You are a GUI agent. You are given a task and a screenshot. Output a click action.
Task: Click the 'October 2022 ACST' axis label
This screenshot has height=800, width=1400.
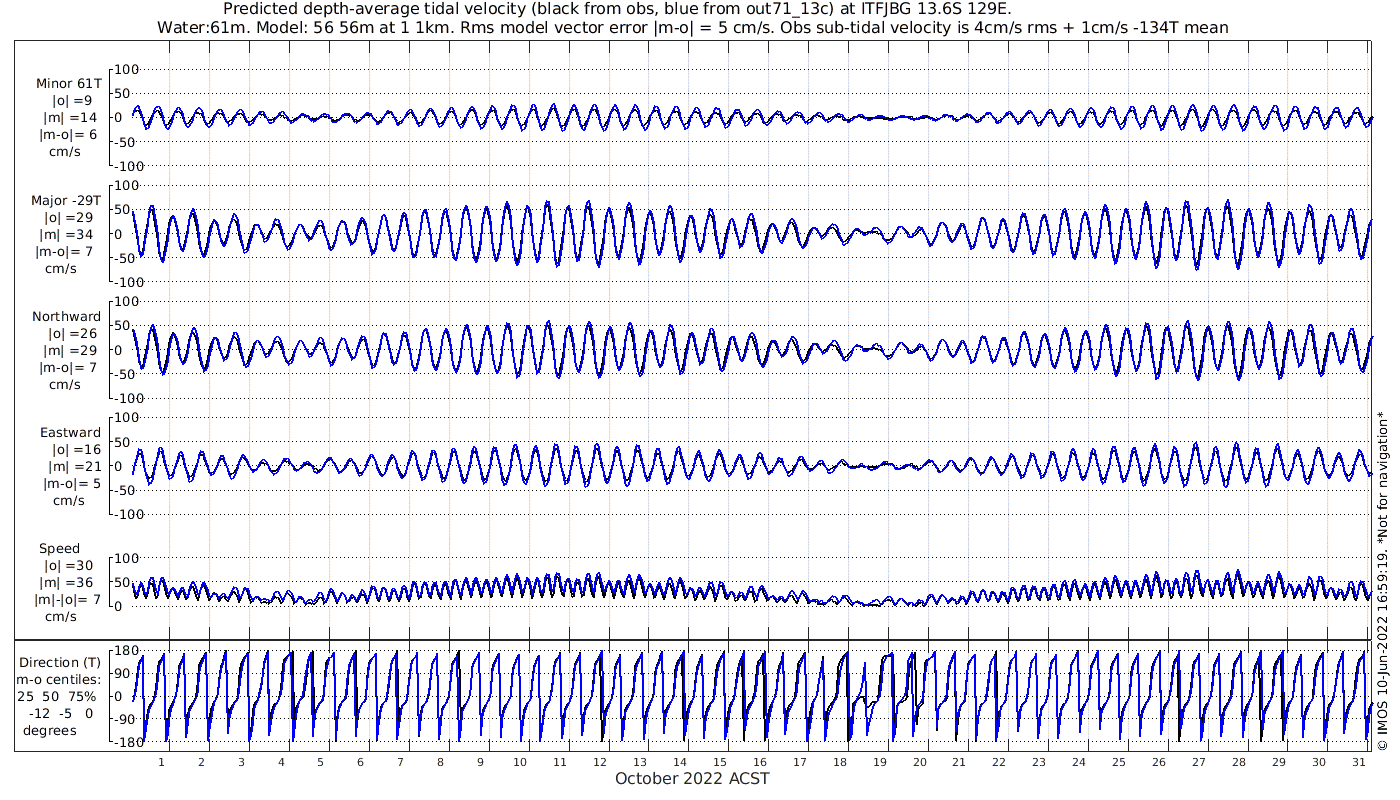coord(692,779)
